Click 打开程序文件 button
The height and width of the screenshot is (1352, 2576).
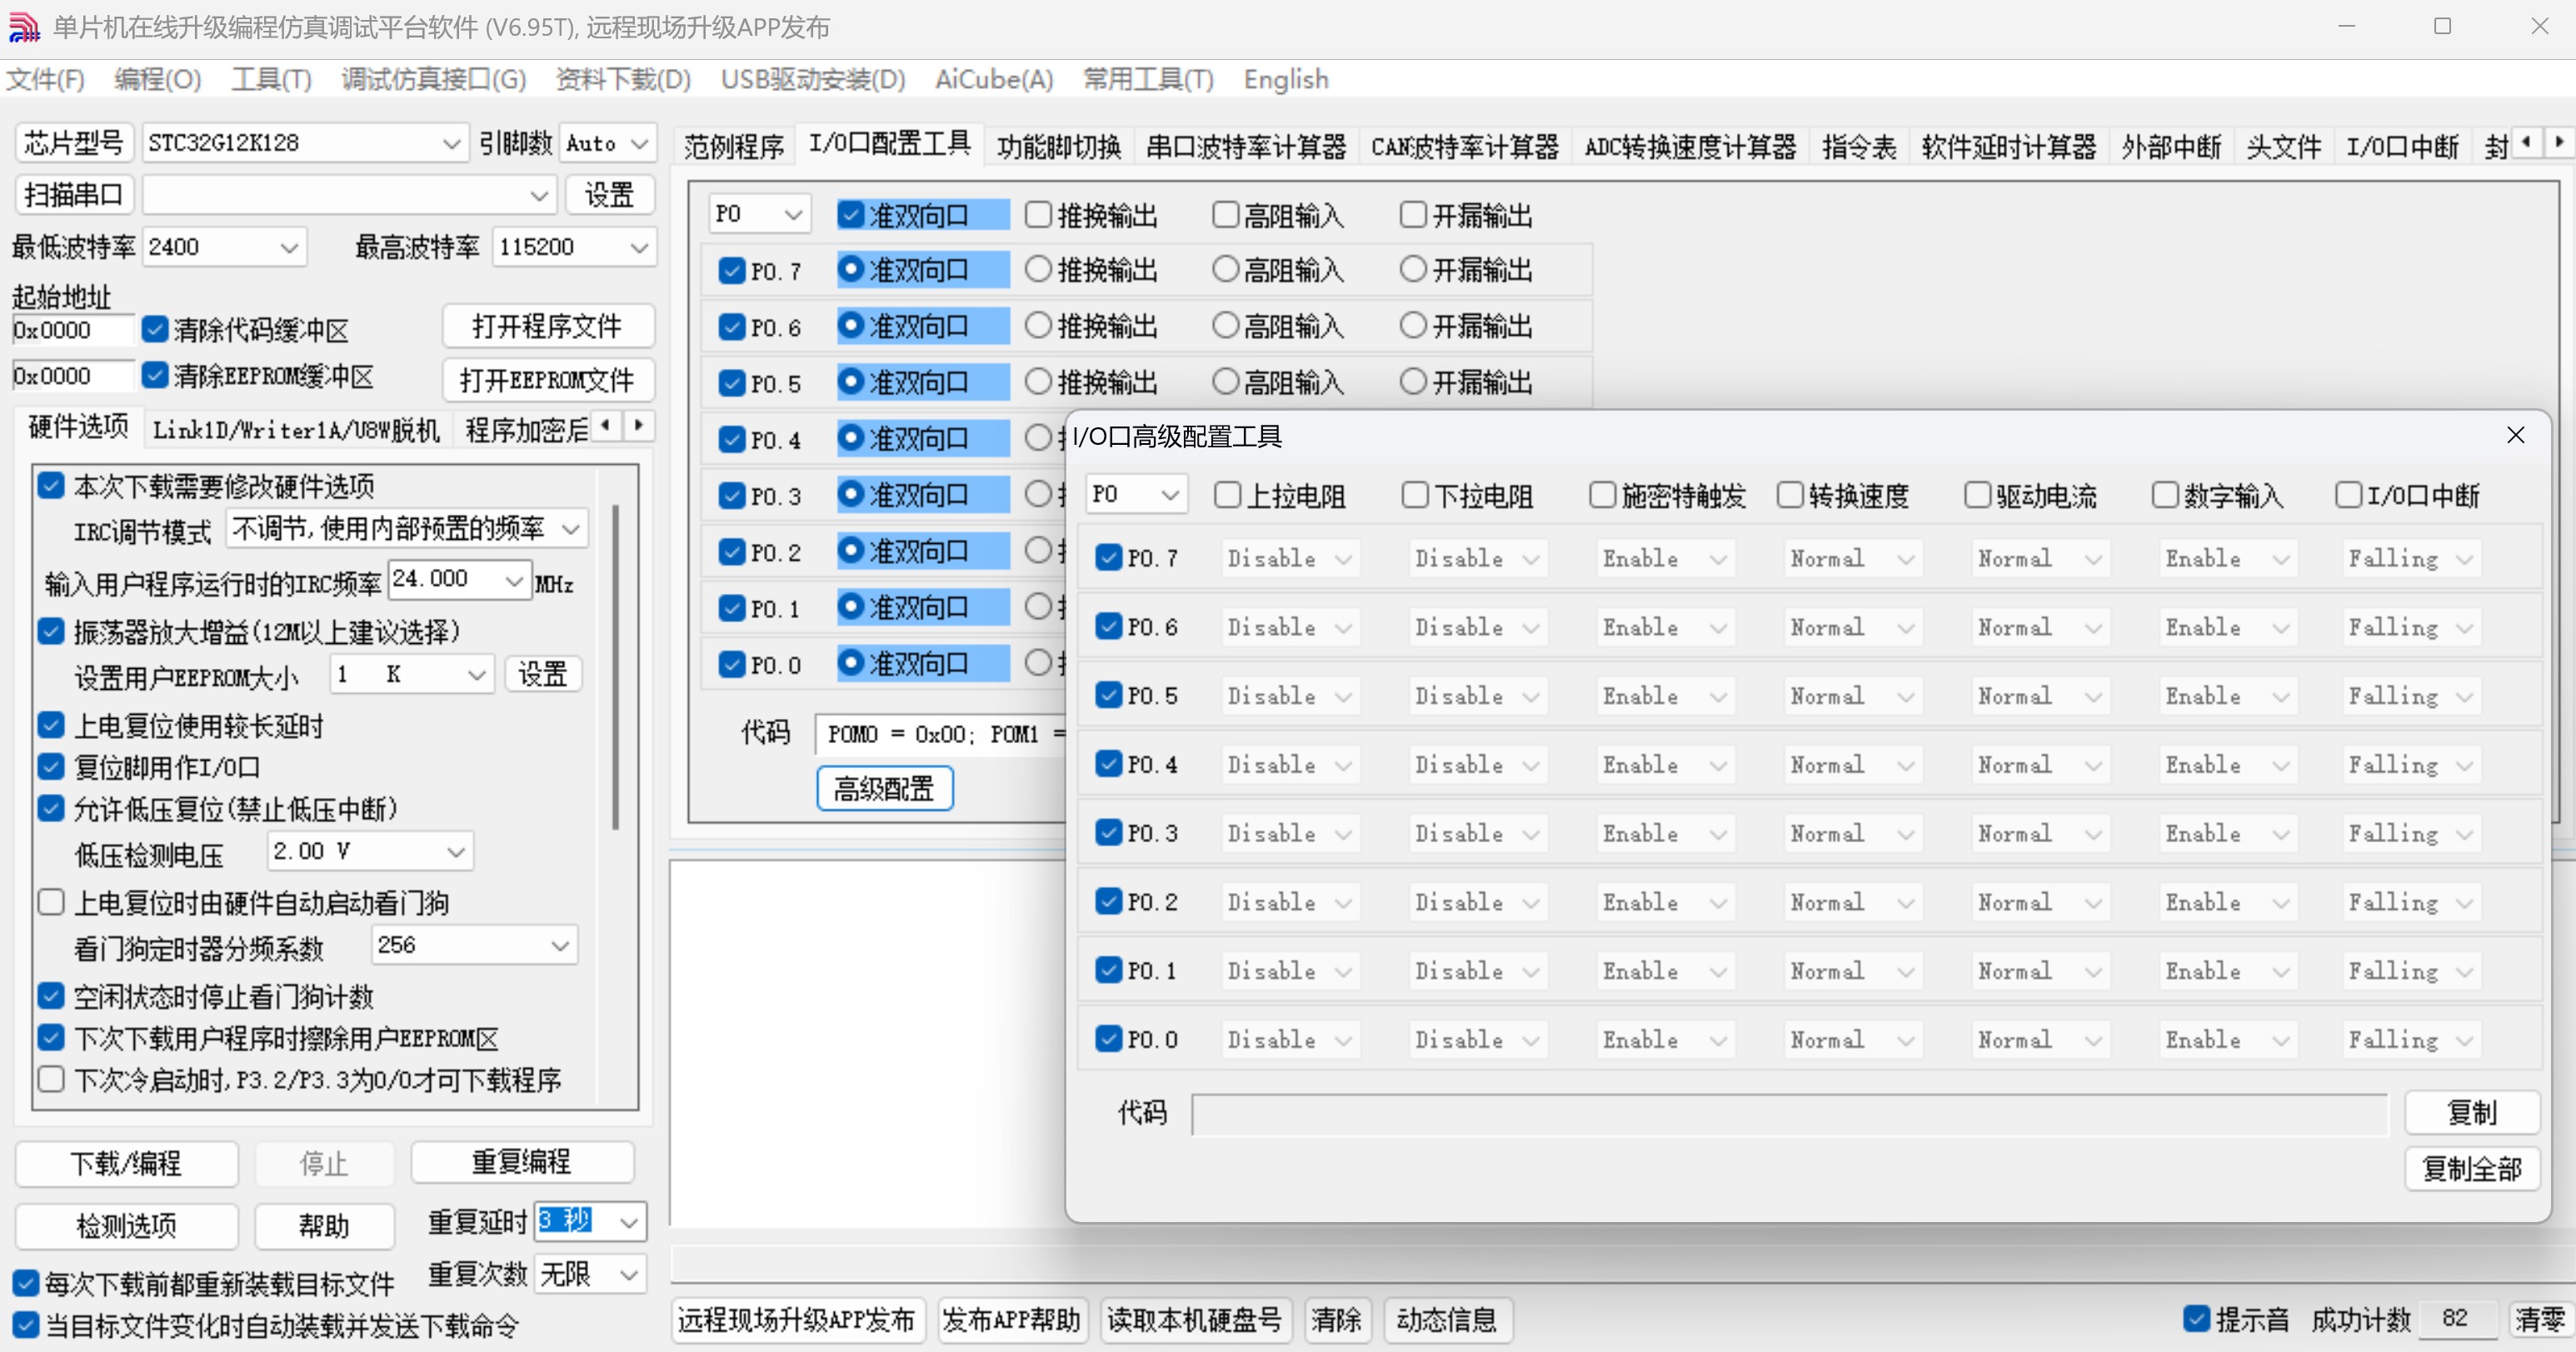547,326
